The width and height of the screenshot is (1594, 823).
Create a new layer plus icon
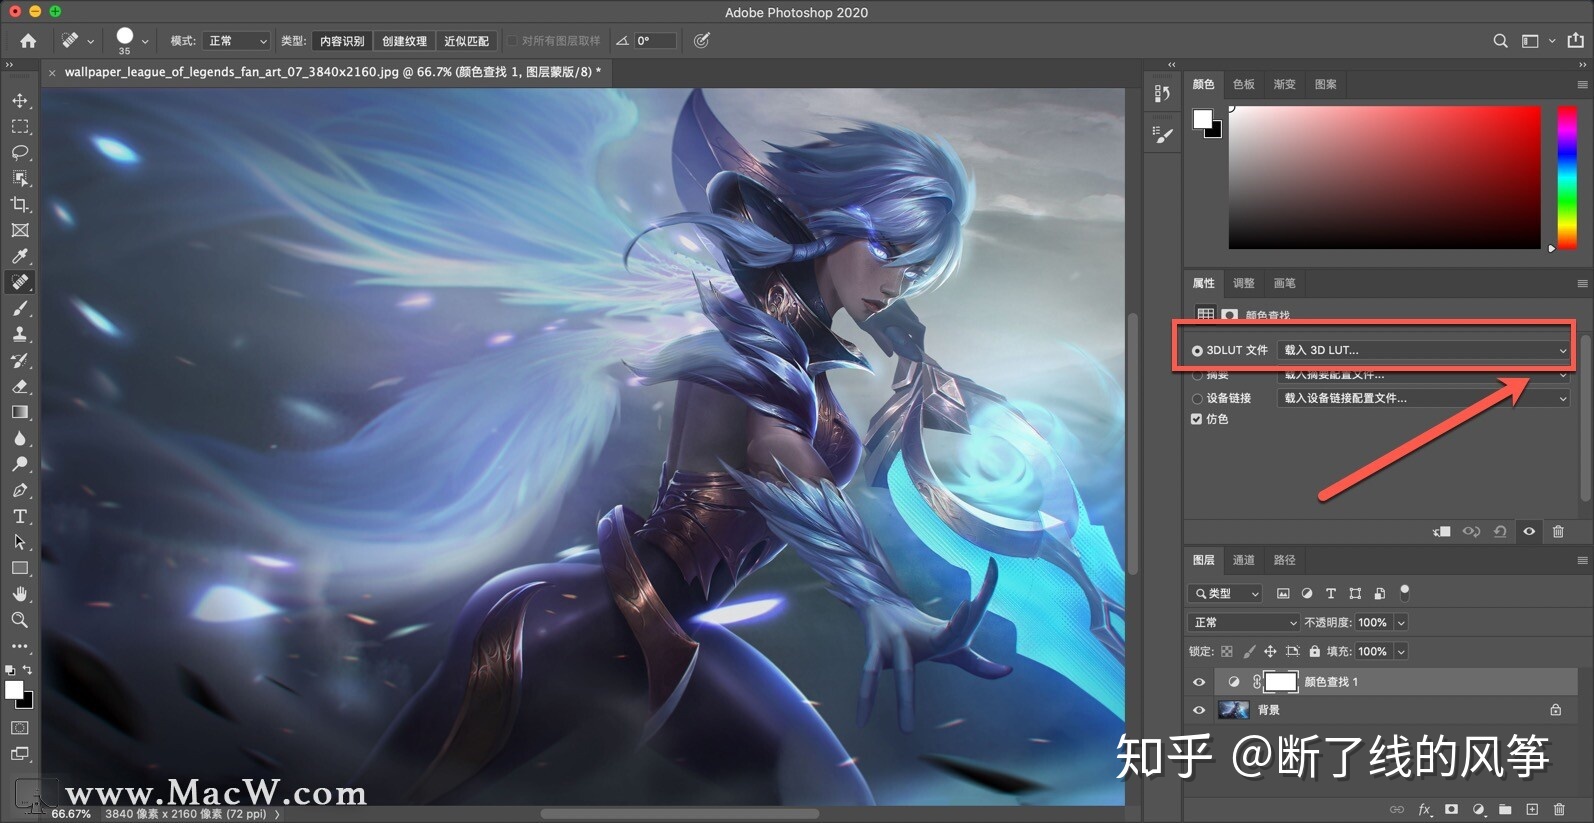click(x=1532, y=809)
